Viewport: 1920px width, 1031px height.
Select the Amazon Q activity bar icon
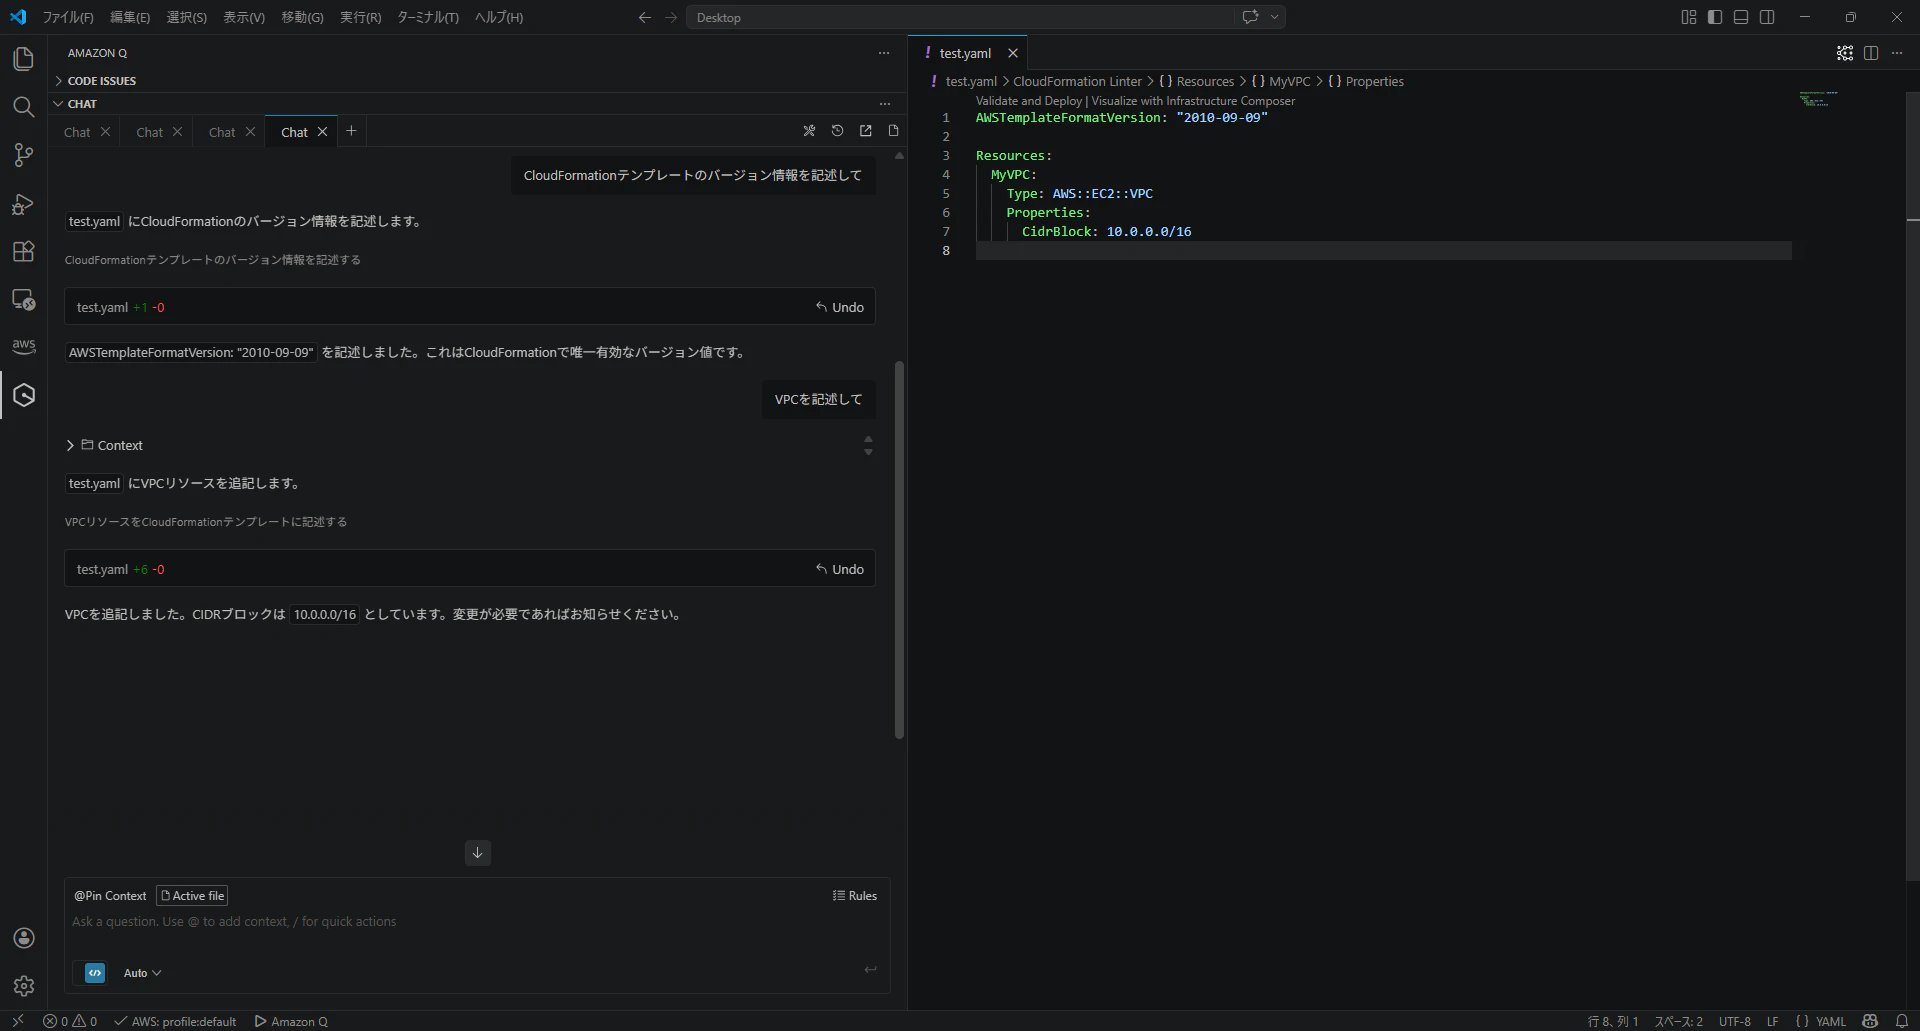click(x=24, y=395)
